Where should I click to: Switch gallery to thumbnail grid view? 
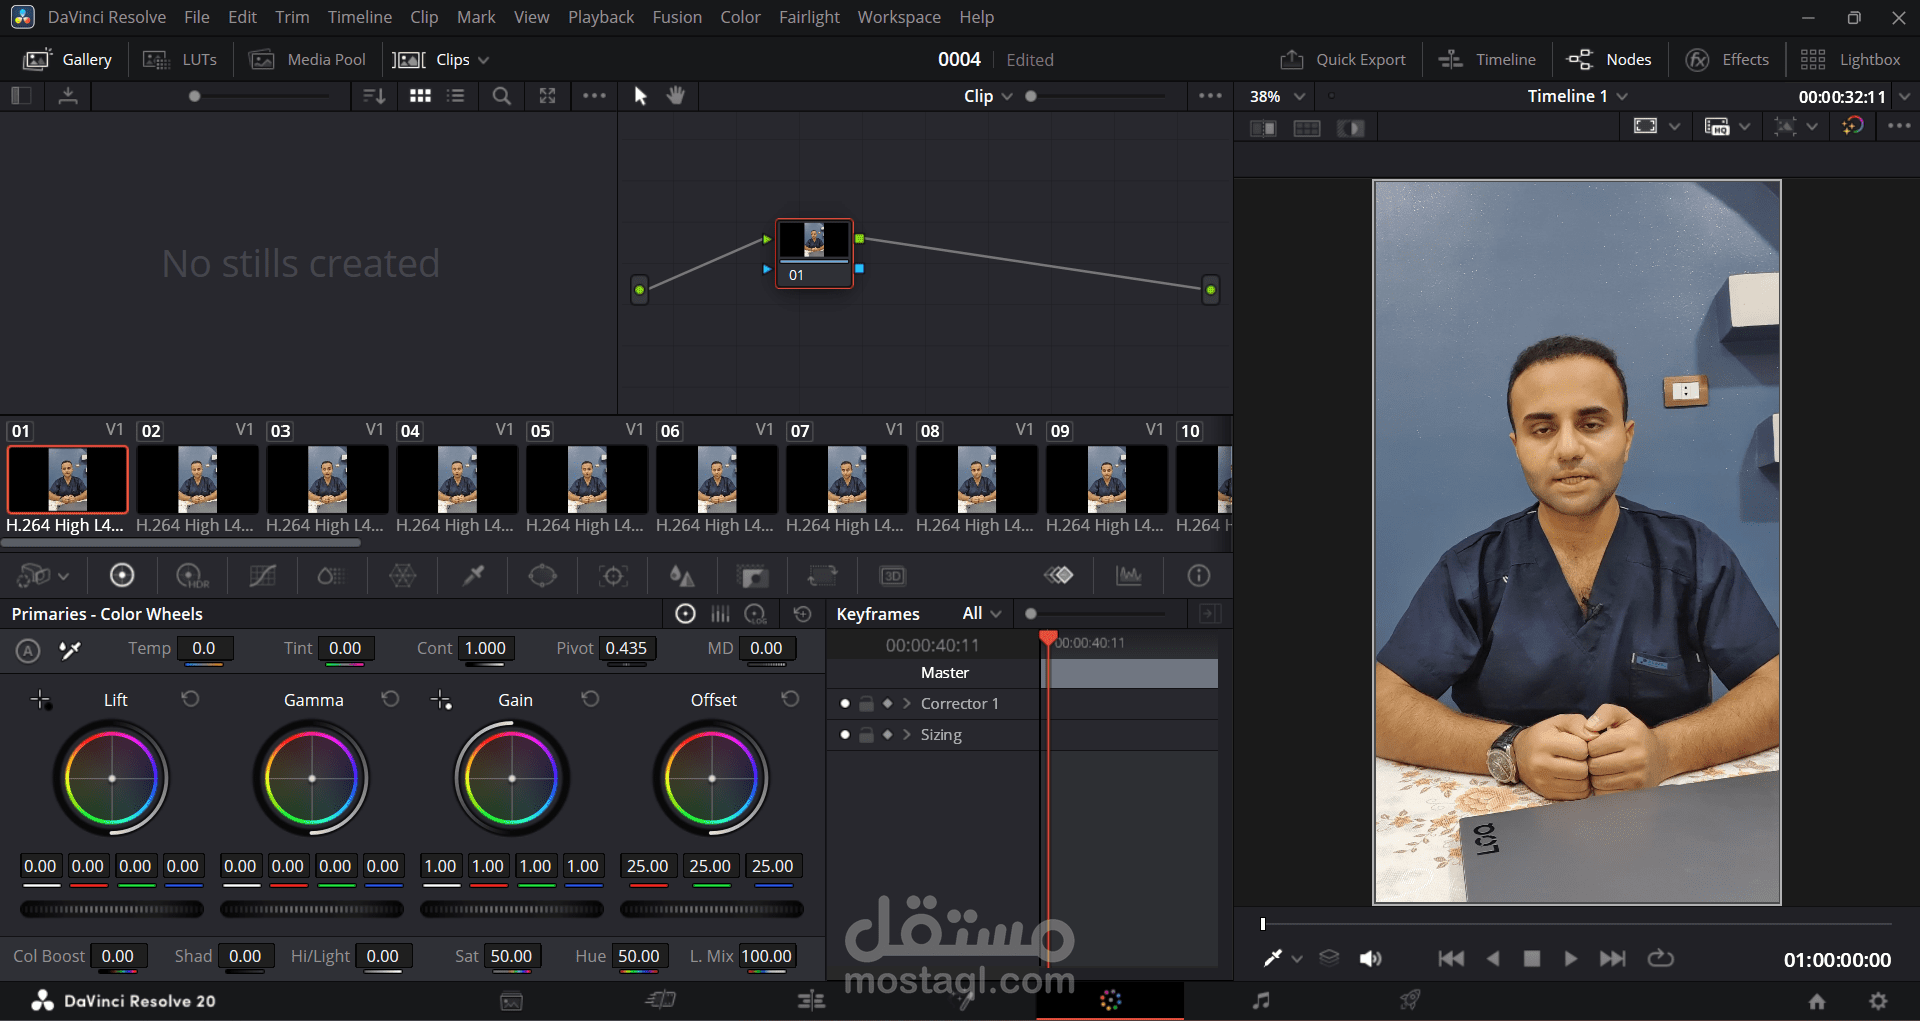[x=420, y=95]
